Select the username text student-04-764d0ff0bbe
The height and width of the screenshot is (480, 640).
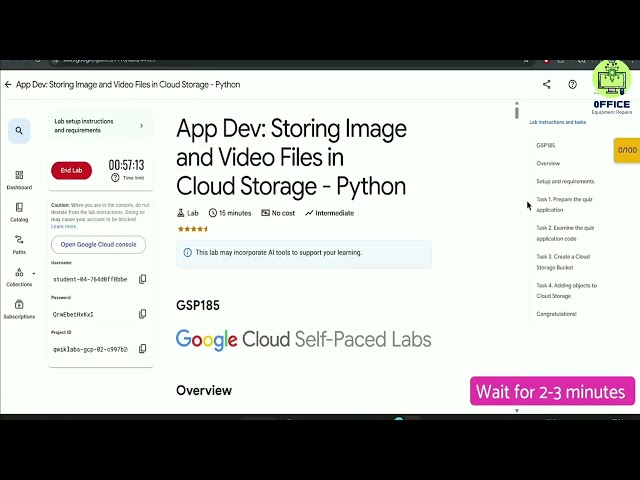click(x=90, y=279)
